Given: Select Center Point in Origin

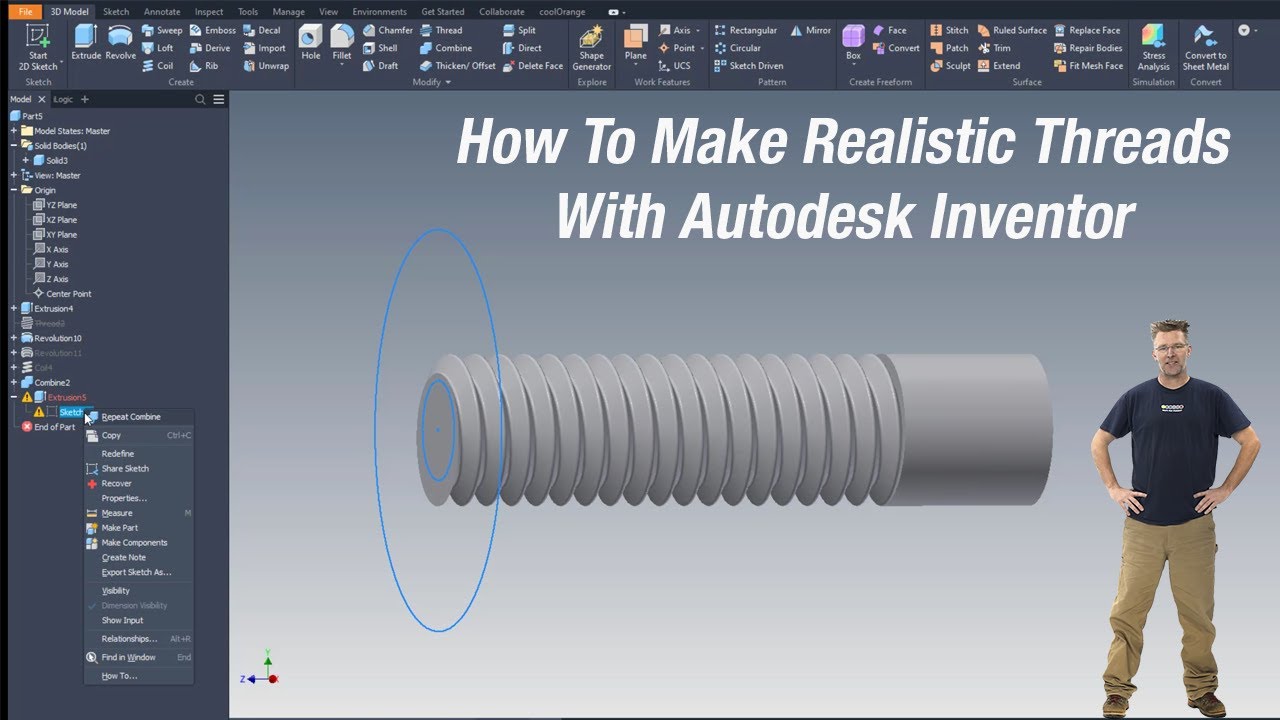Looking at the screenshot, I should (62, 294).
